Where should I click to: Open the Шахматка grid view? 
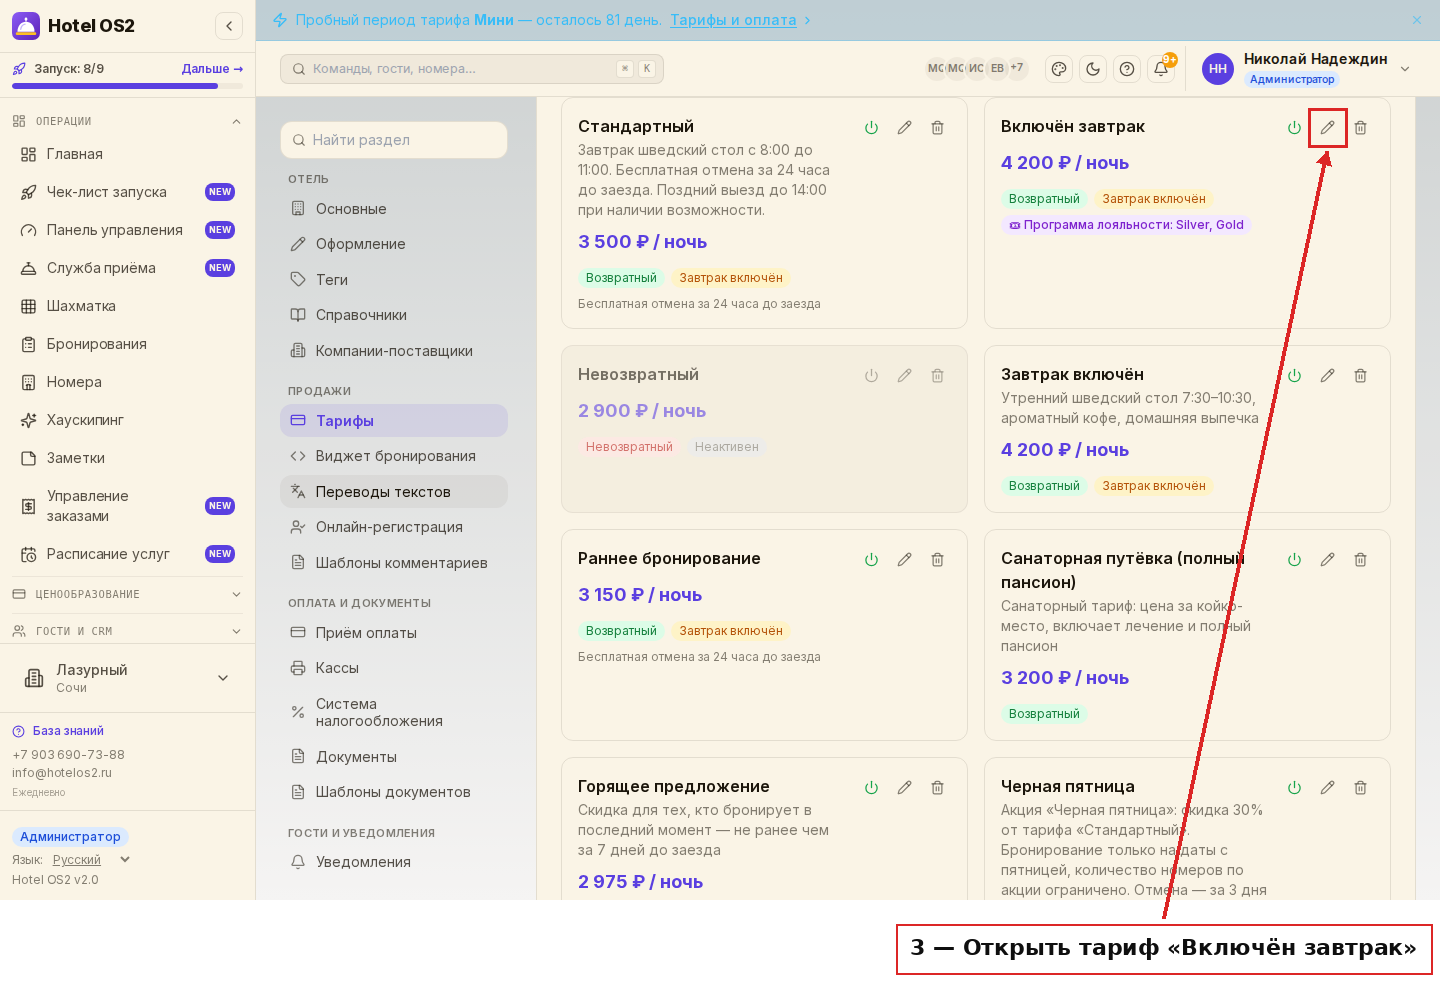(127, 306)
